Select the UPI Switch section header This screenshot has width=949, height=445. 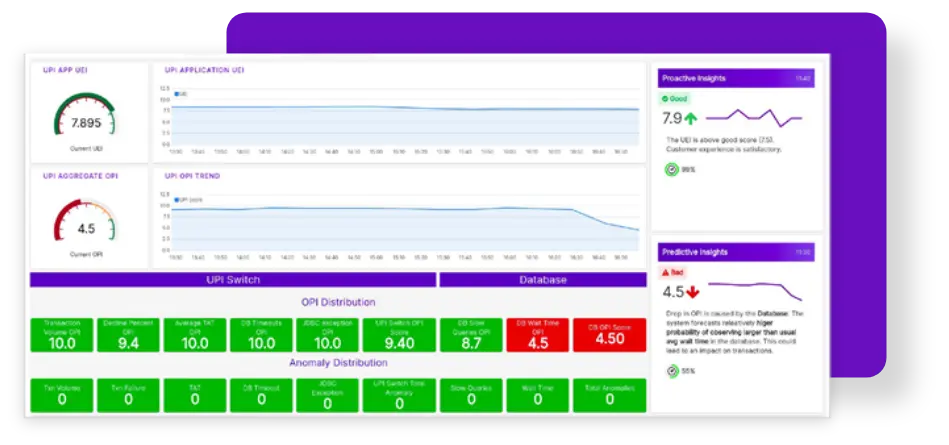pyautogui.click(x=233, y=280)
